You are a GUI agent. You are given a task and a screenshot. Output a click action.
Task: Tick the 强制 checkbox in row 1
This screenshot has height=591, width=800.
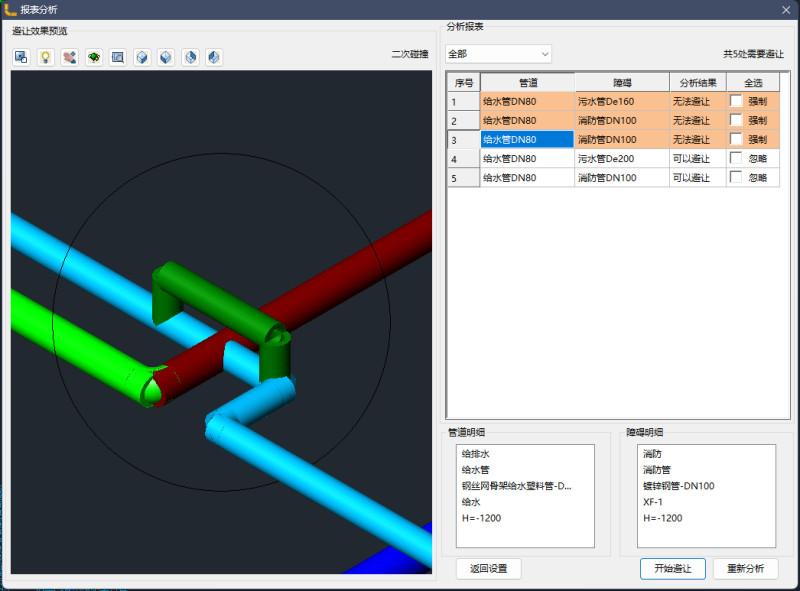736,101
